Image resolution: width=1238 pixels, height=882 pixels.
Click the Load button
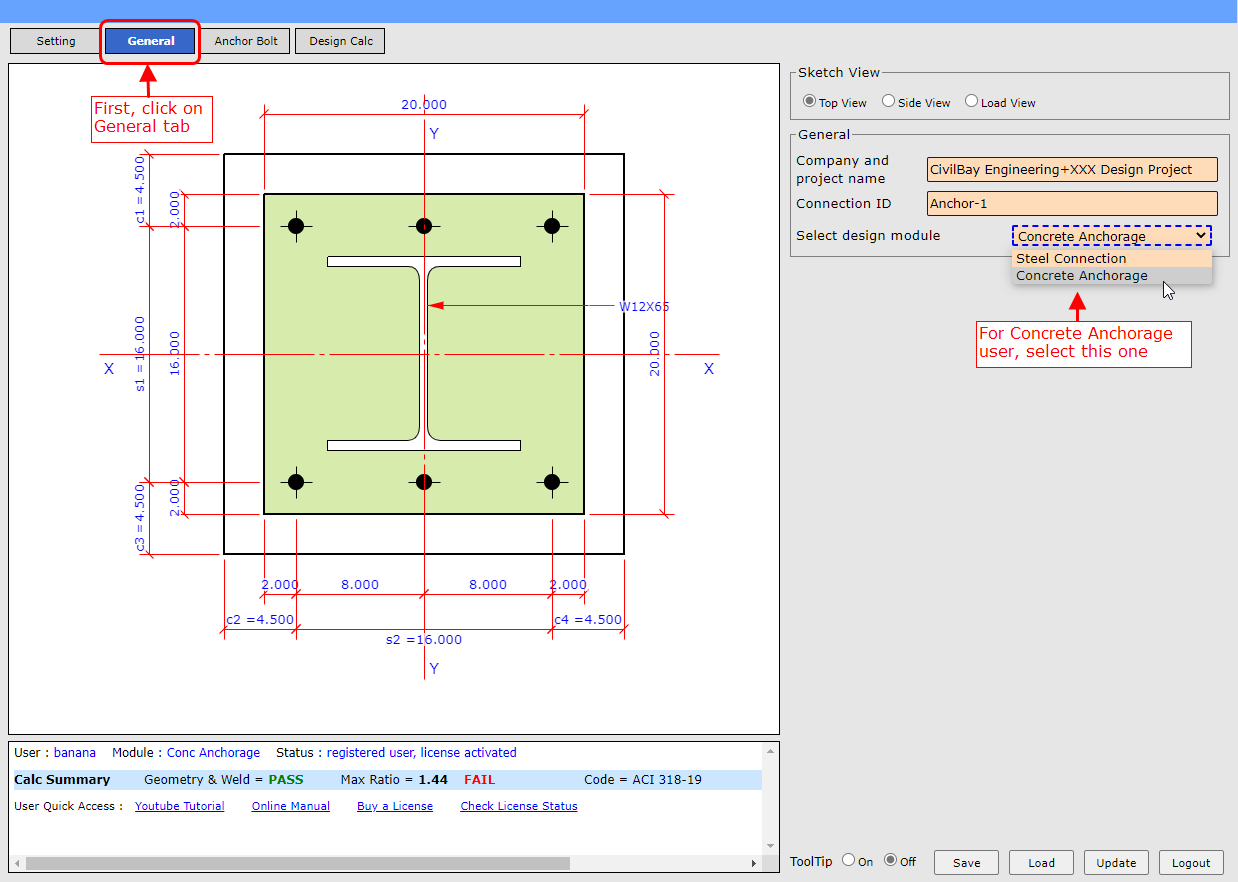point(1041,863)
